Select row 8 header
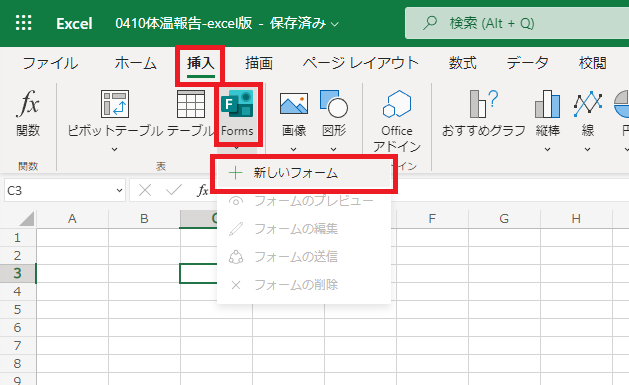The height and width of the screenshot is (385, 629). [x=18, y=363]
